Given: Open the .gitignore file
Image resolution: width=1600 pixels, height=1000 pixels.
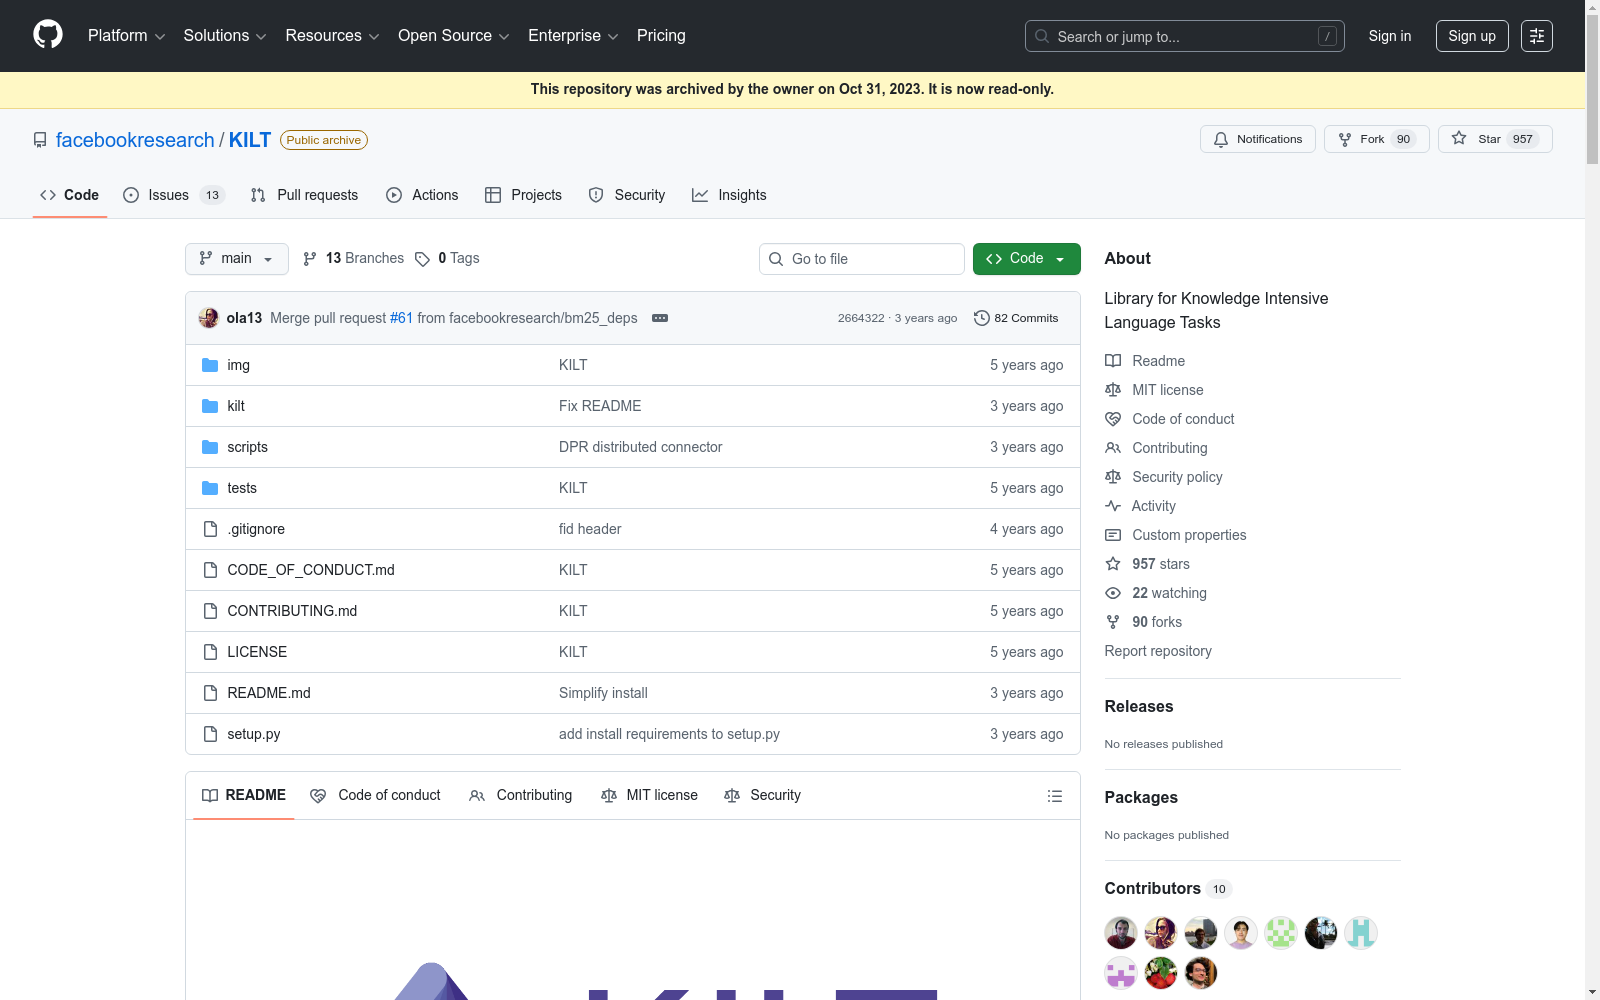Looking at the screenshot, I should [x=256, y=529].
